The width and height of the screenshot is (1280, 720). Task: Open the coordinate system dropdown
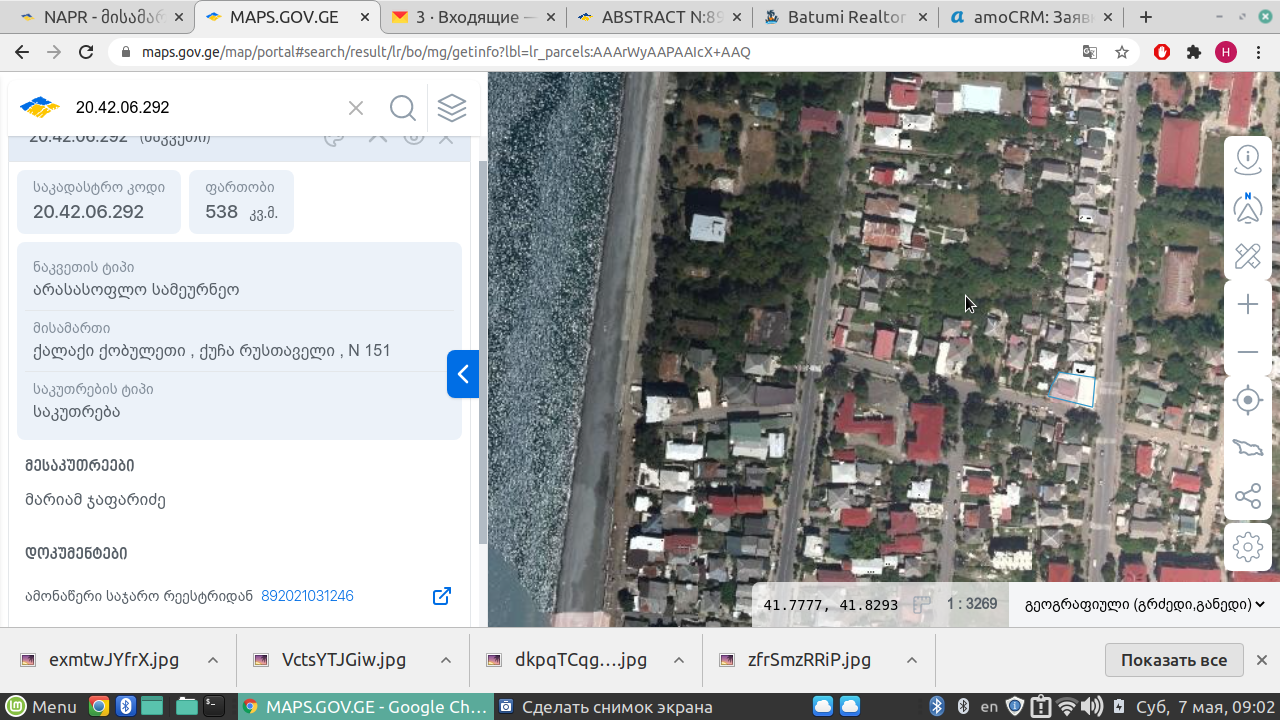1145,604
